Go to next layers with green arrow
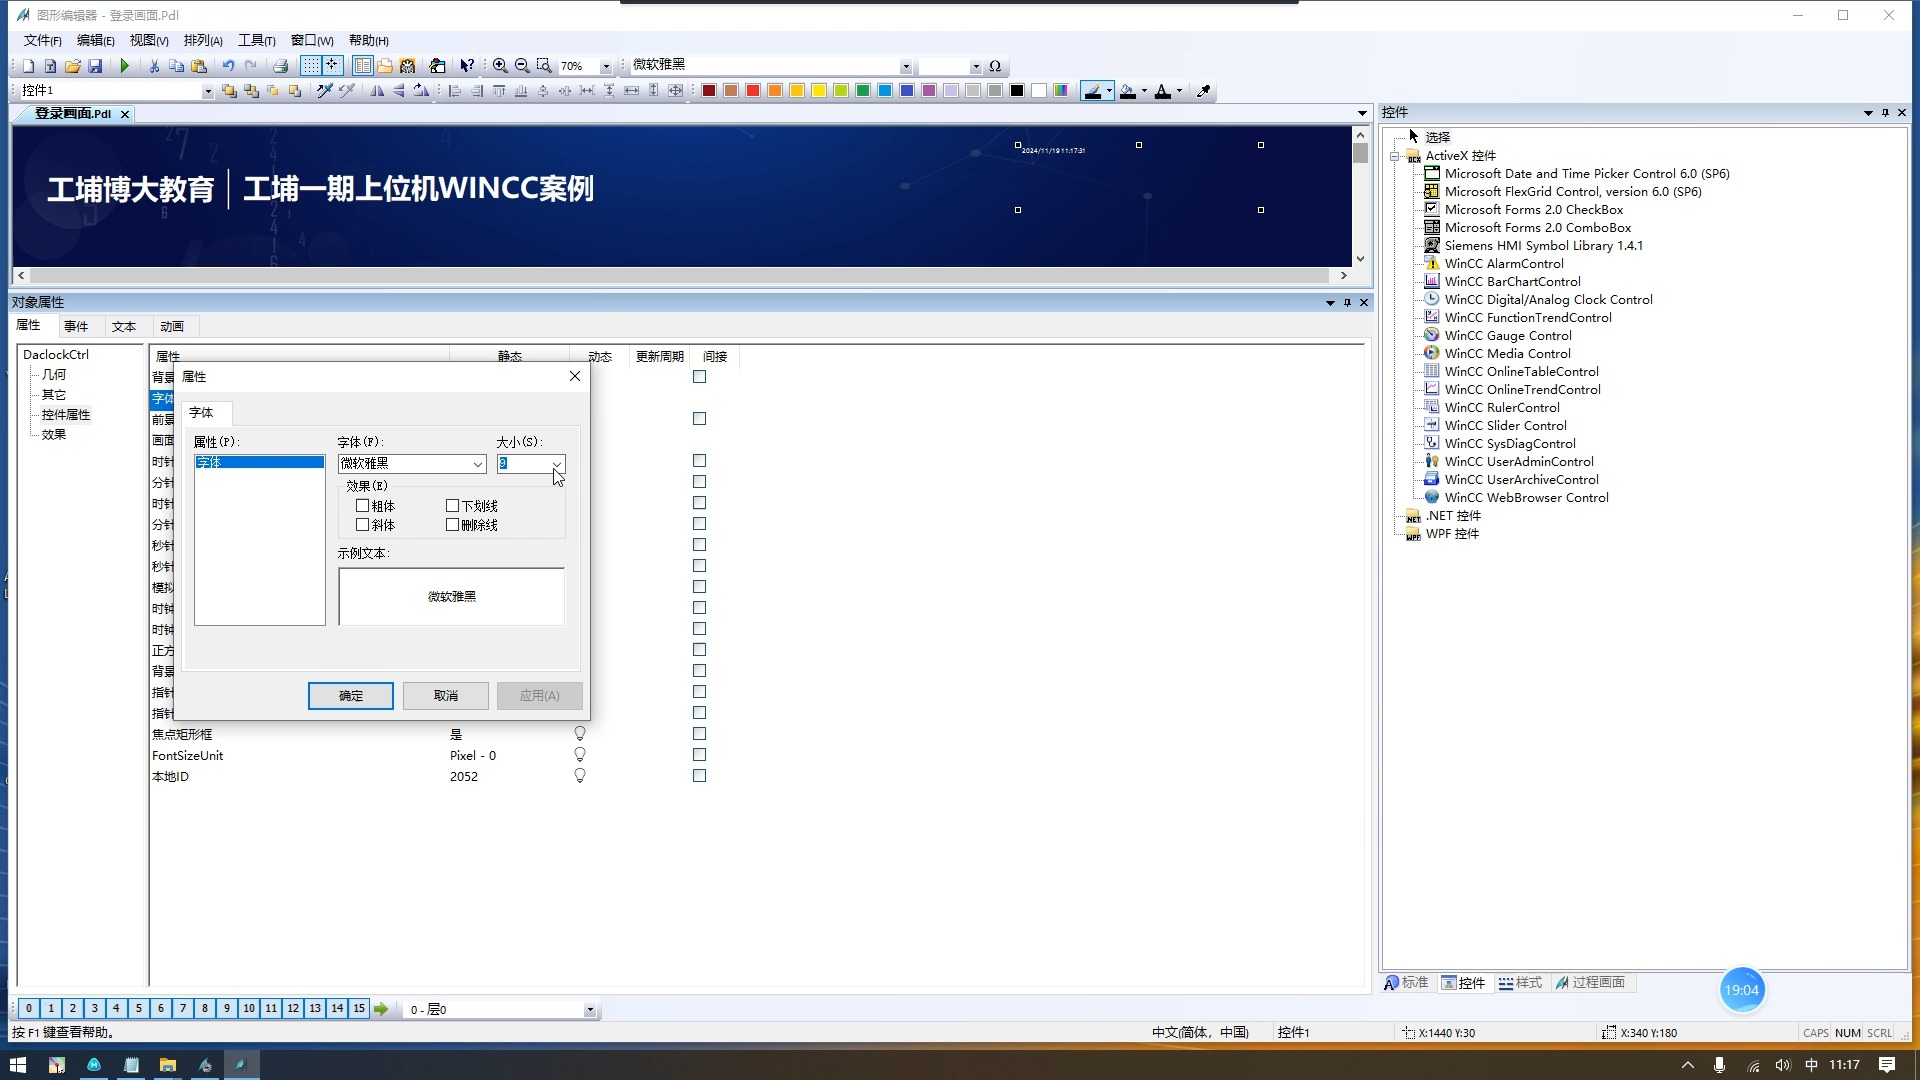The width and height of the screenshot is (1920, 1080). click(x=381, y=1009)
